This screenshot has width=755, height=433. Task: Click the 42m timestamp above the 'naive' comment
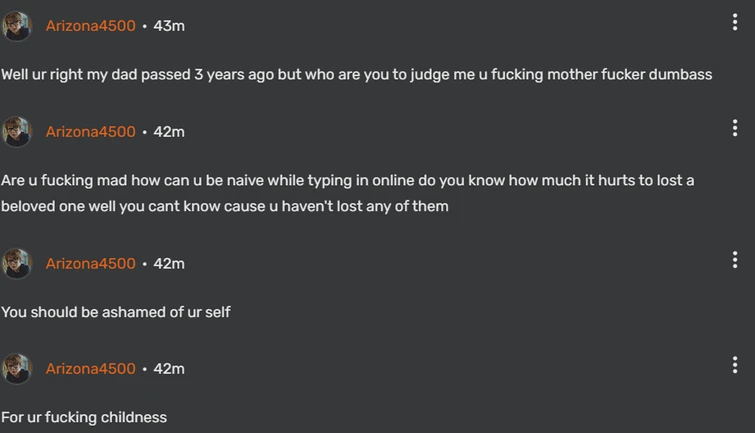[169, 132]
